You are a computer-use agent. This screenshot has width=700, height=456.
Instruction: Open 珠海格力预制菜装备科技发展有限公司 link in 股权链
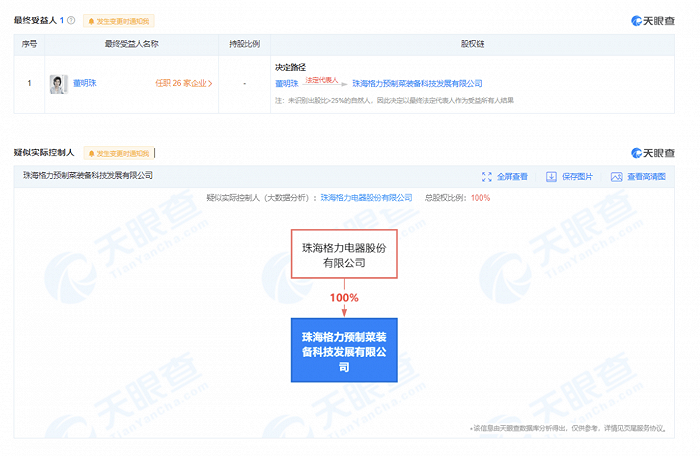click(x=417, y=84)
